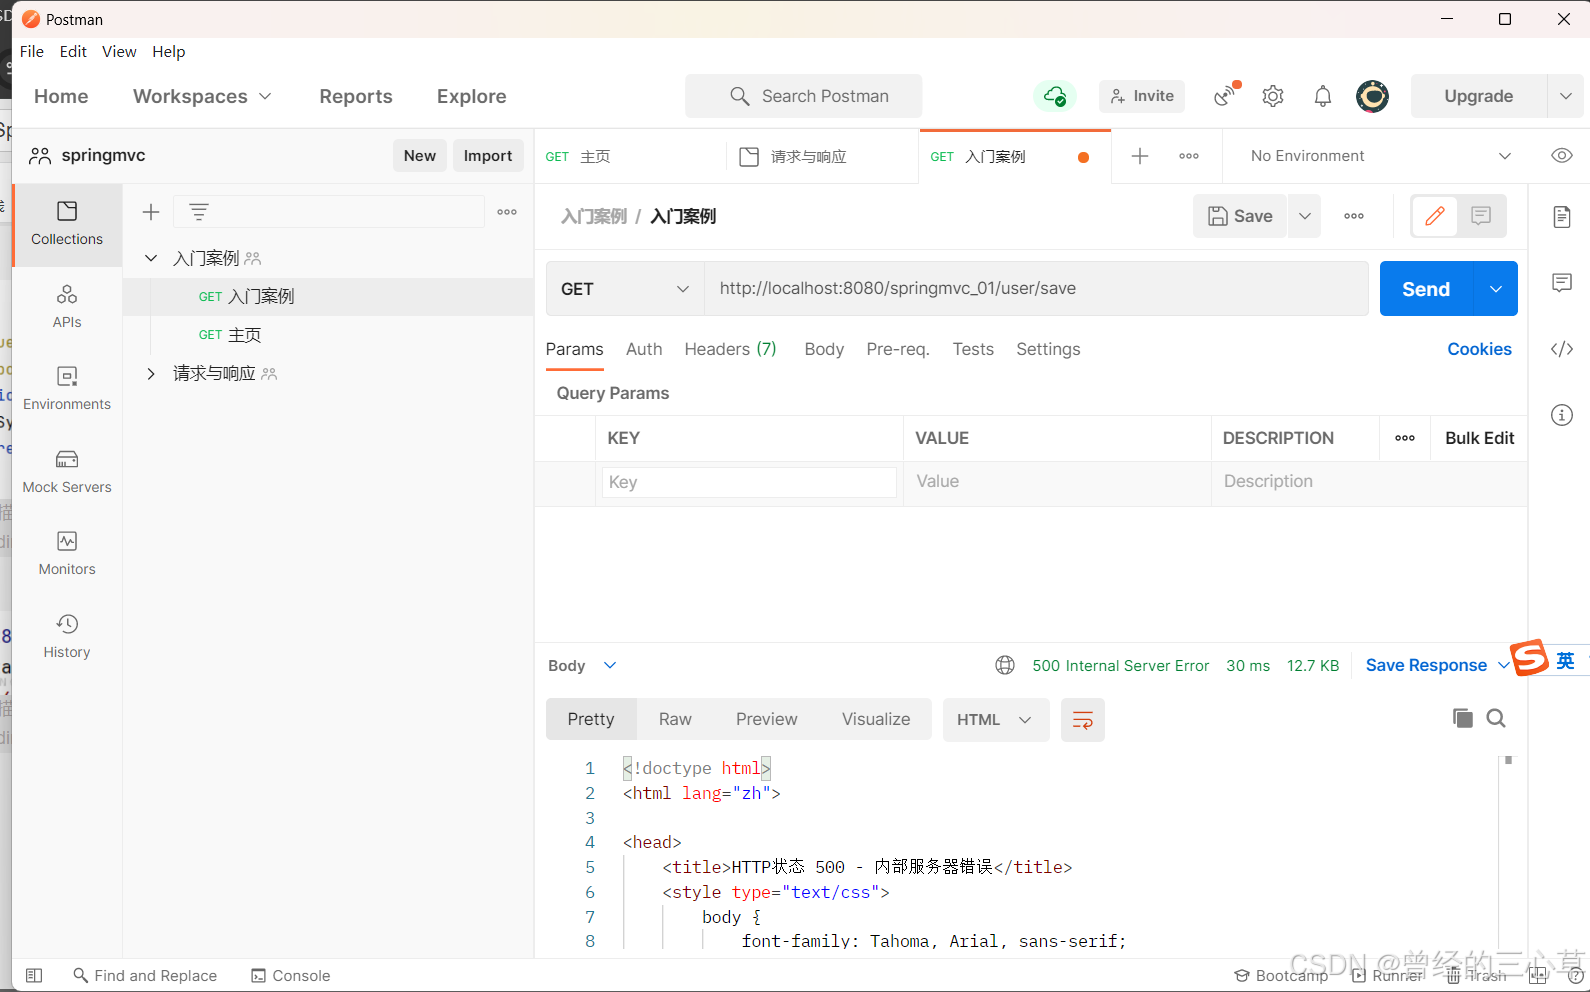Open Postman settings gear icon

(1273, 96)
